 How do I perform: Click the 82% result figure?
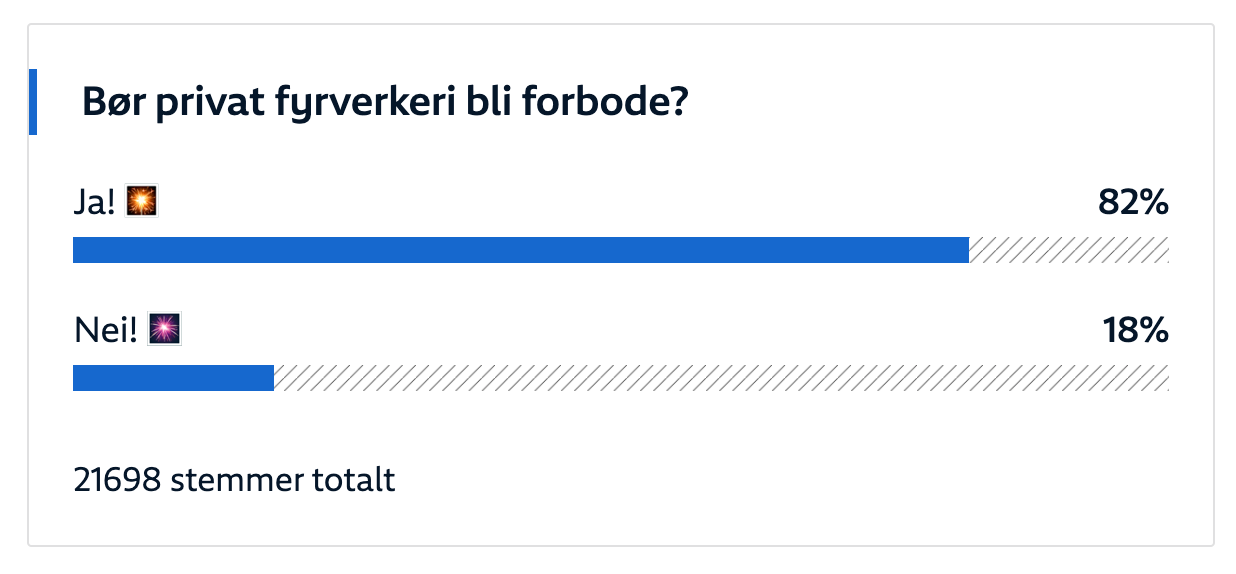[x=1133, y=202]
